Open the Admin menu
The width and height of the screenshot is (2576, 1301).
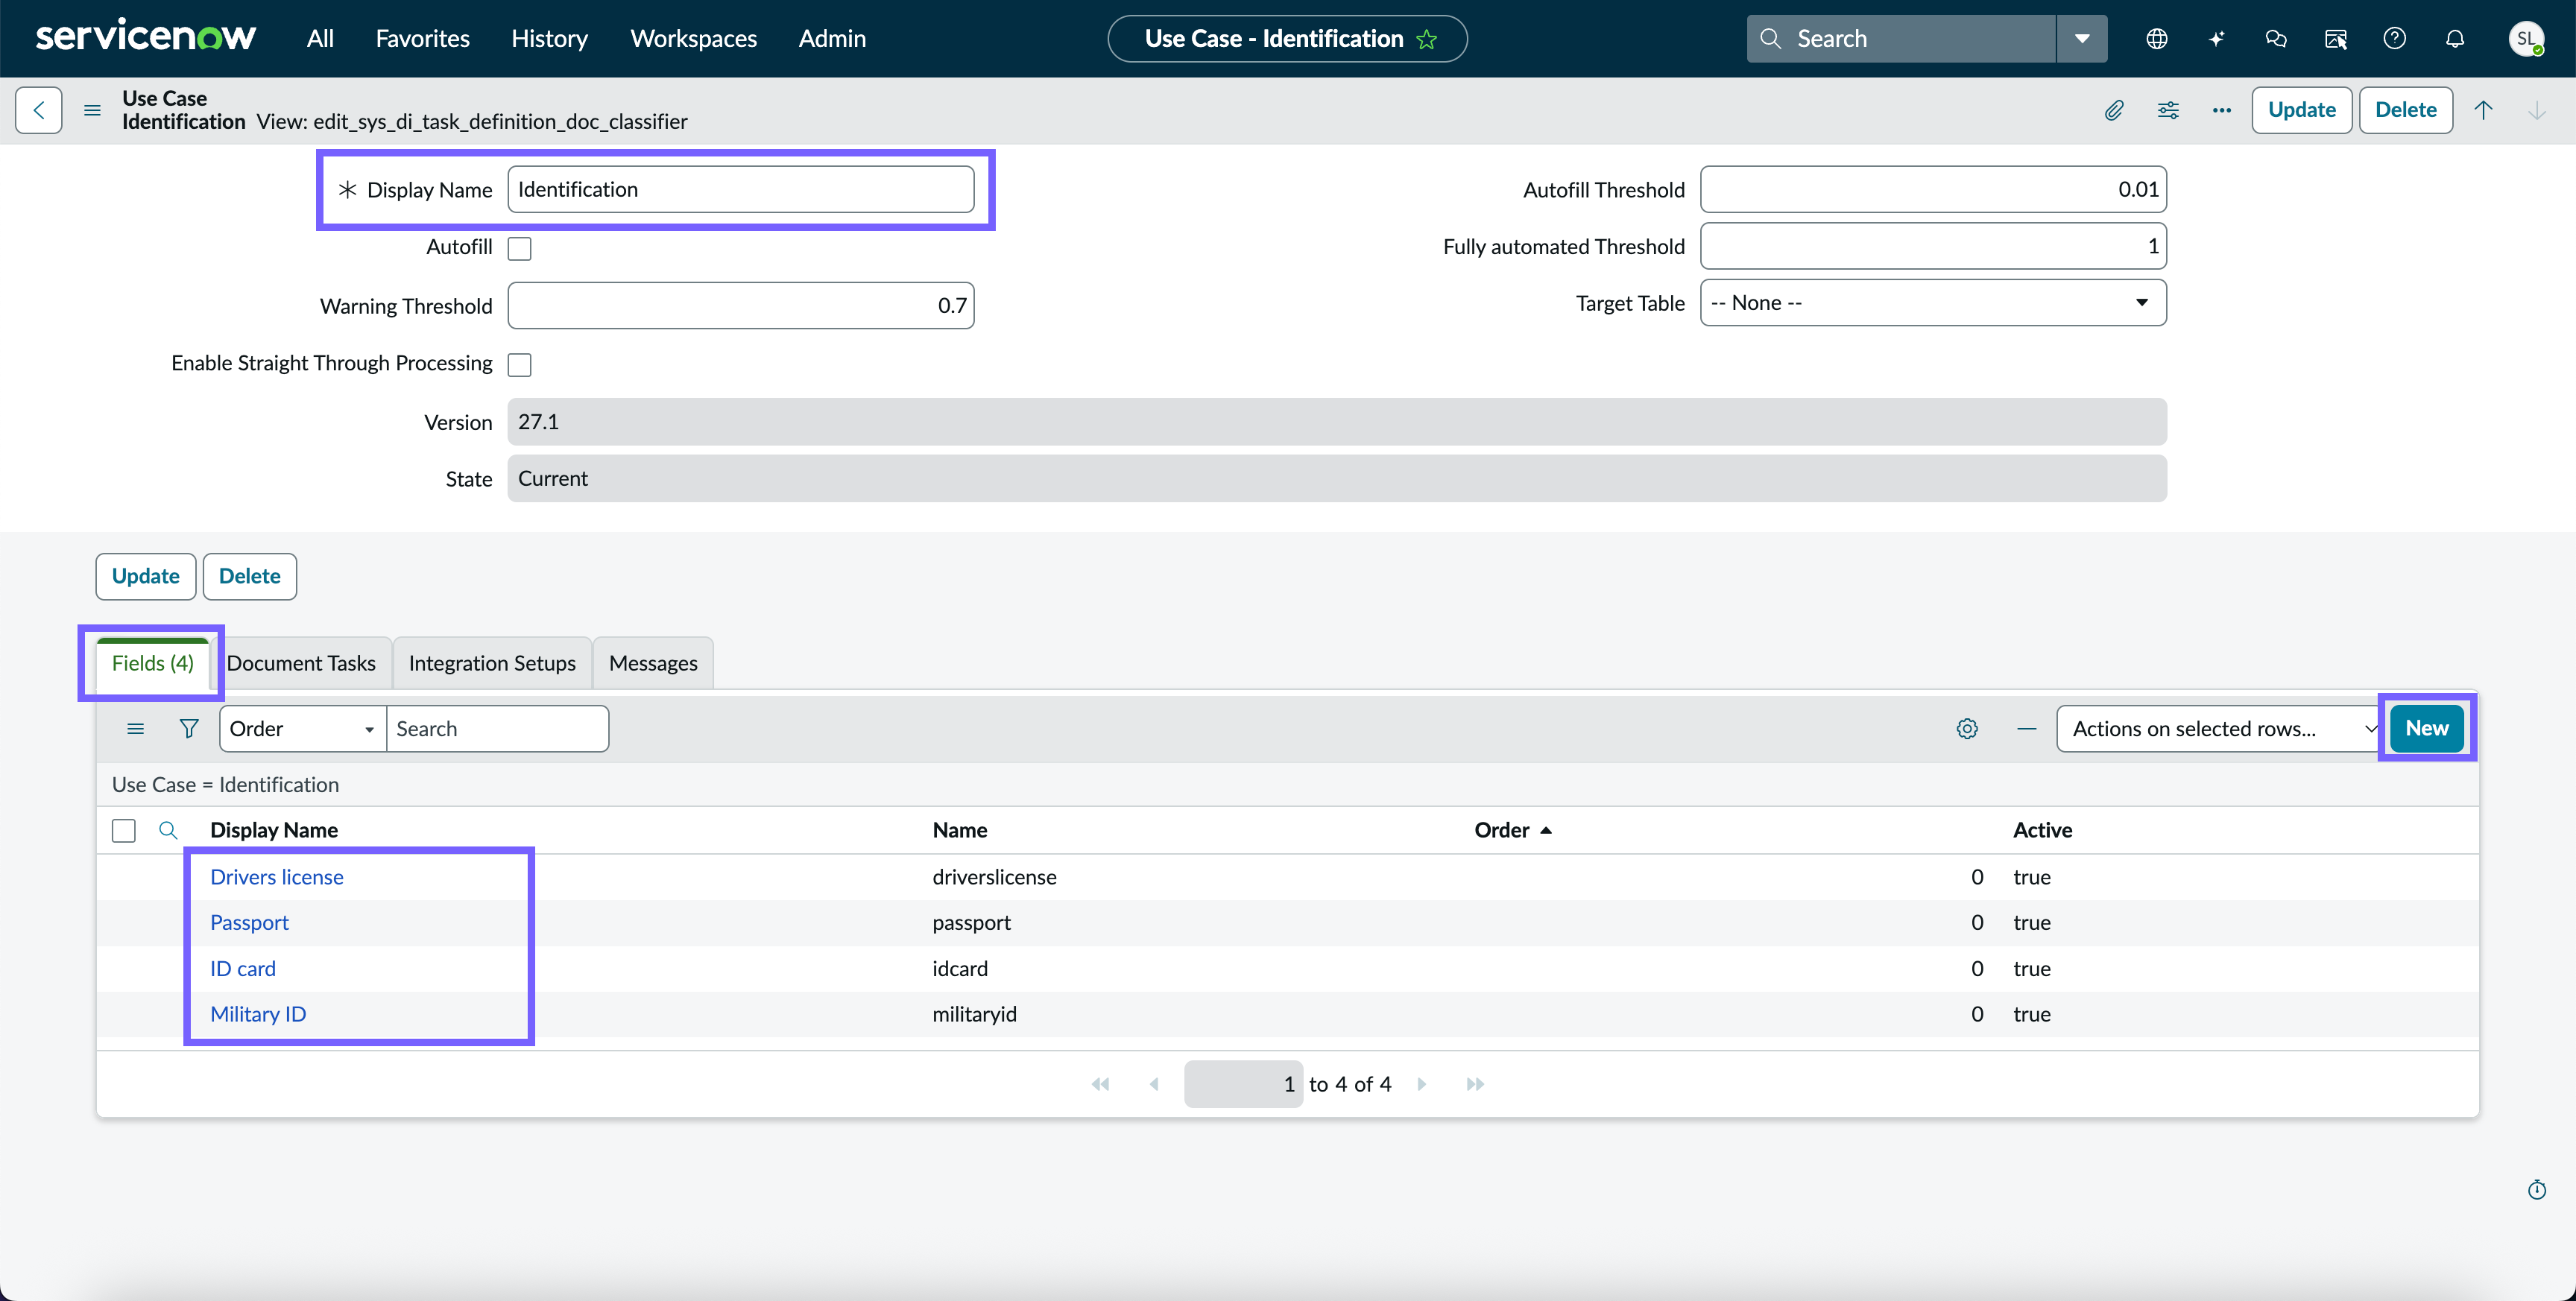832,38
